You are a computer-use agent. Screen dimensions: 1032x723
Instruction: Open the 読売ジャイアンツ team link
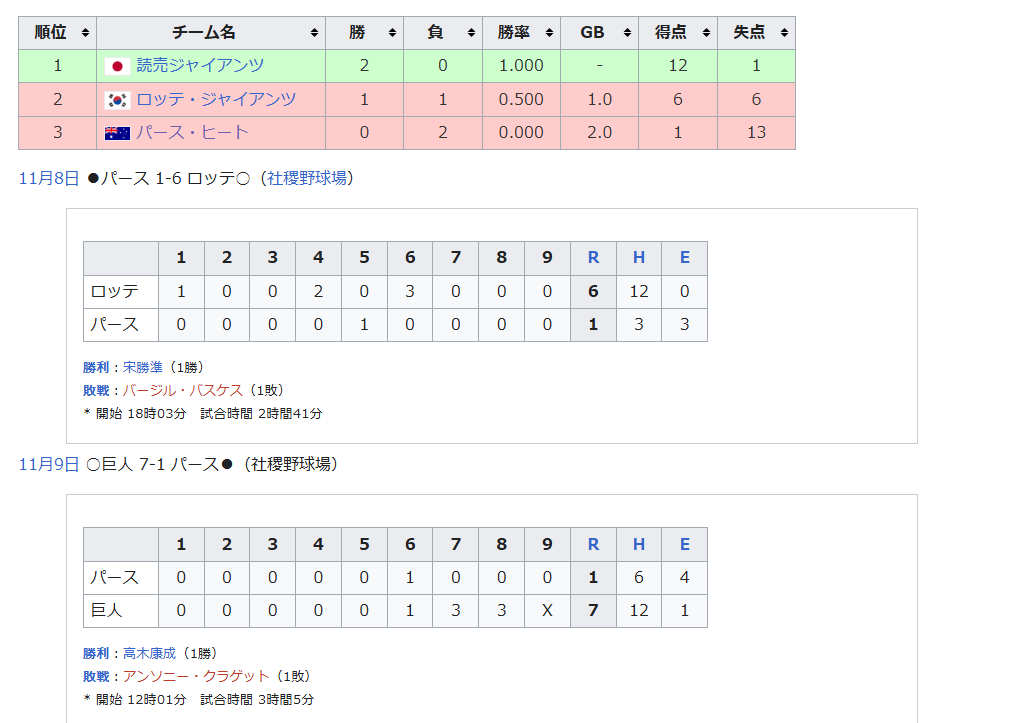(x=200, y=66)
